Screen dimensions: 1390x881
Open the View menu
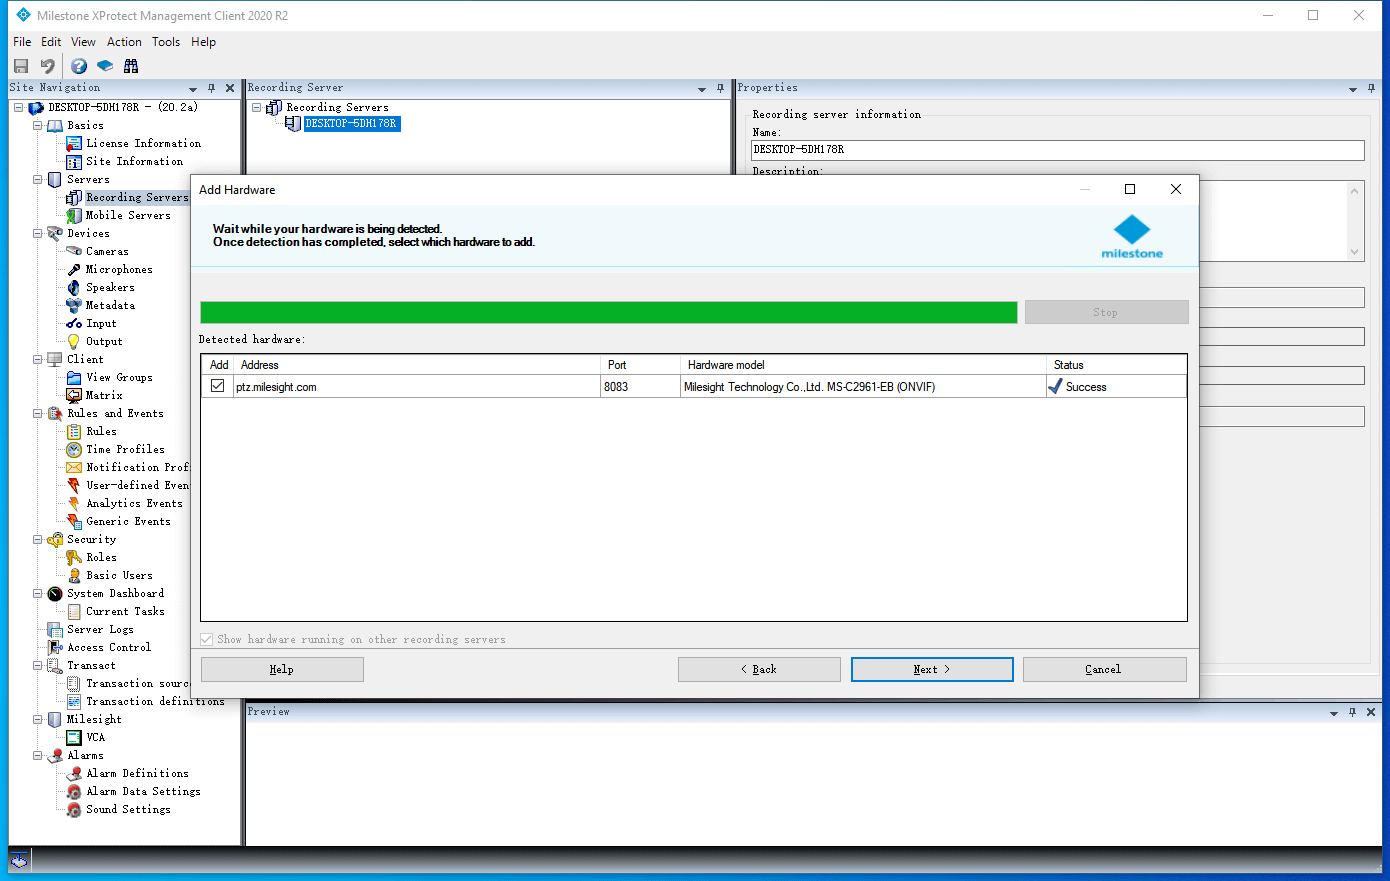click(x=83, y=42)
